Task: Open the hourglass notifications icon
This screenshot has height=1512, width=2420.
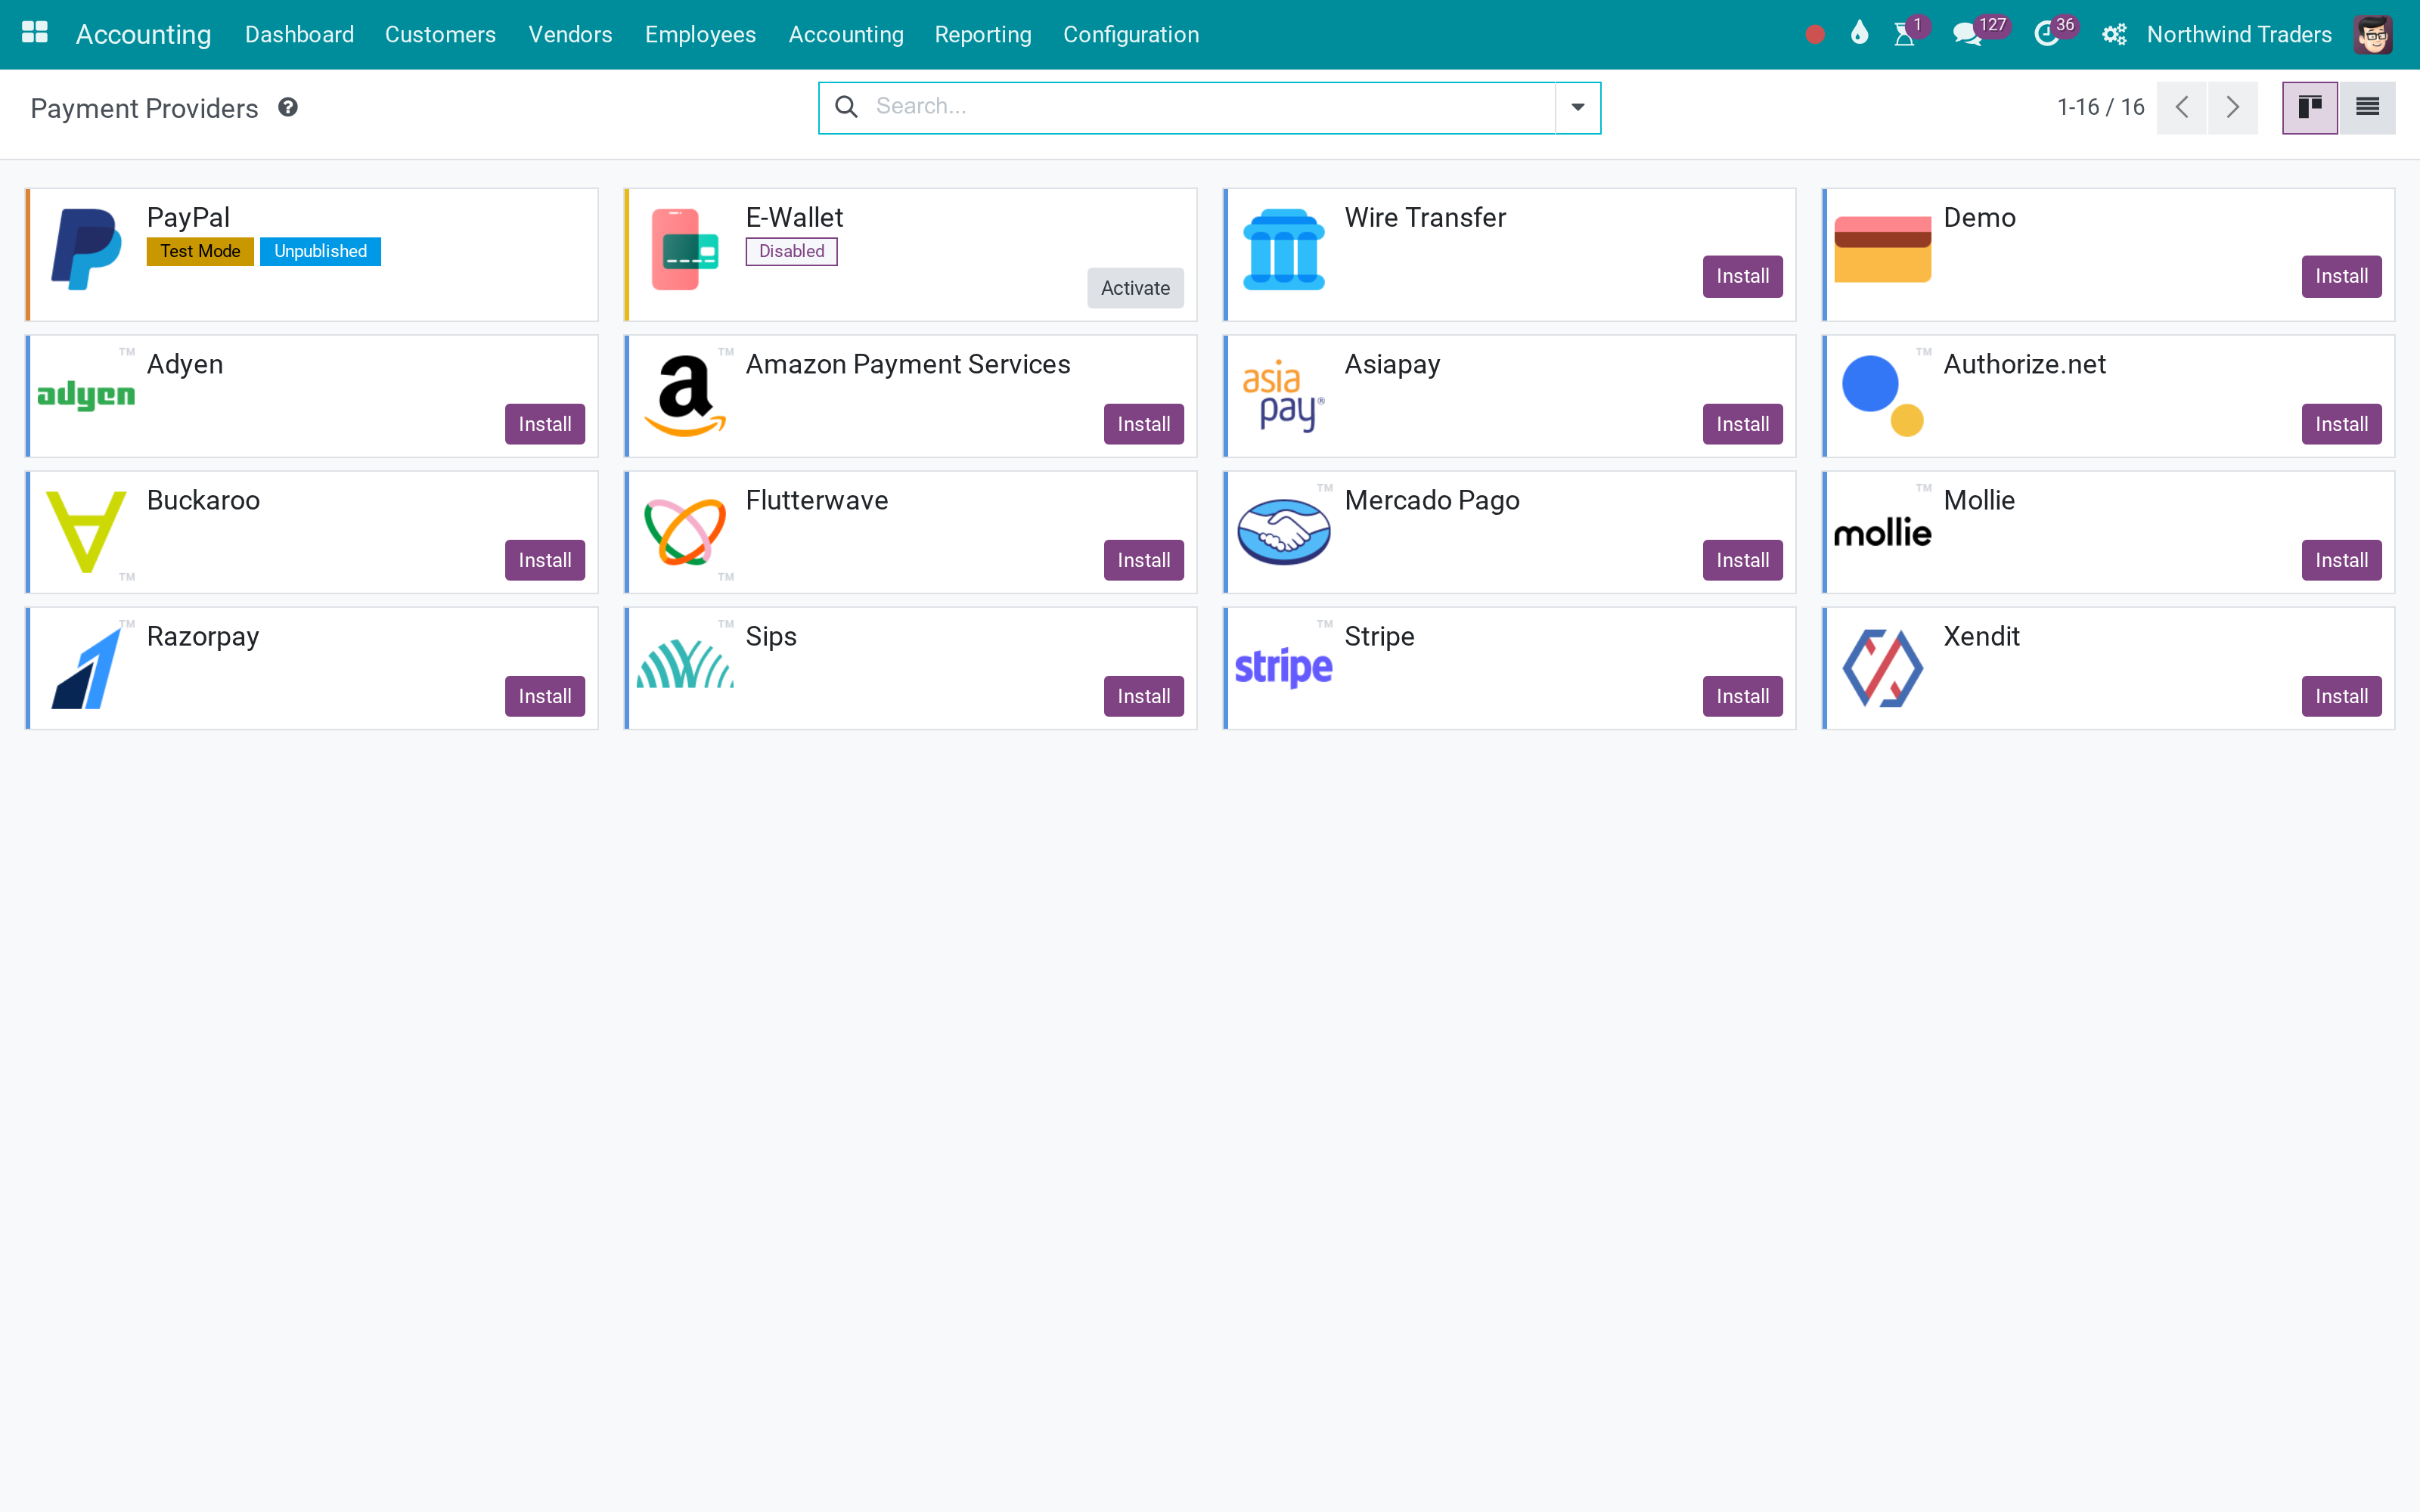Action: click(1905, 35)
